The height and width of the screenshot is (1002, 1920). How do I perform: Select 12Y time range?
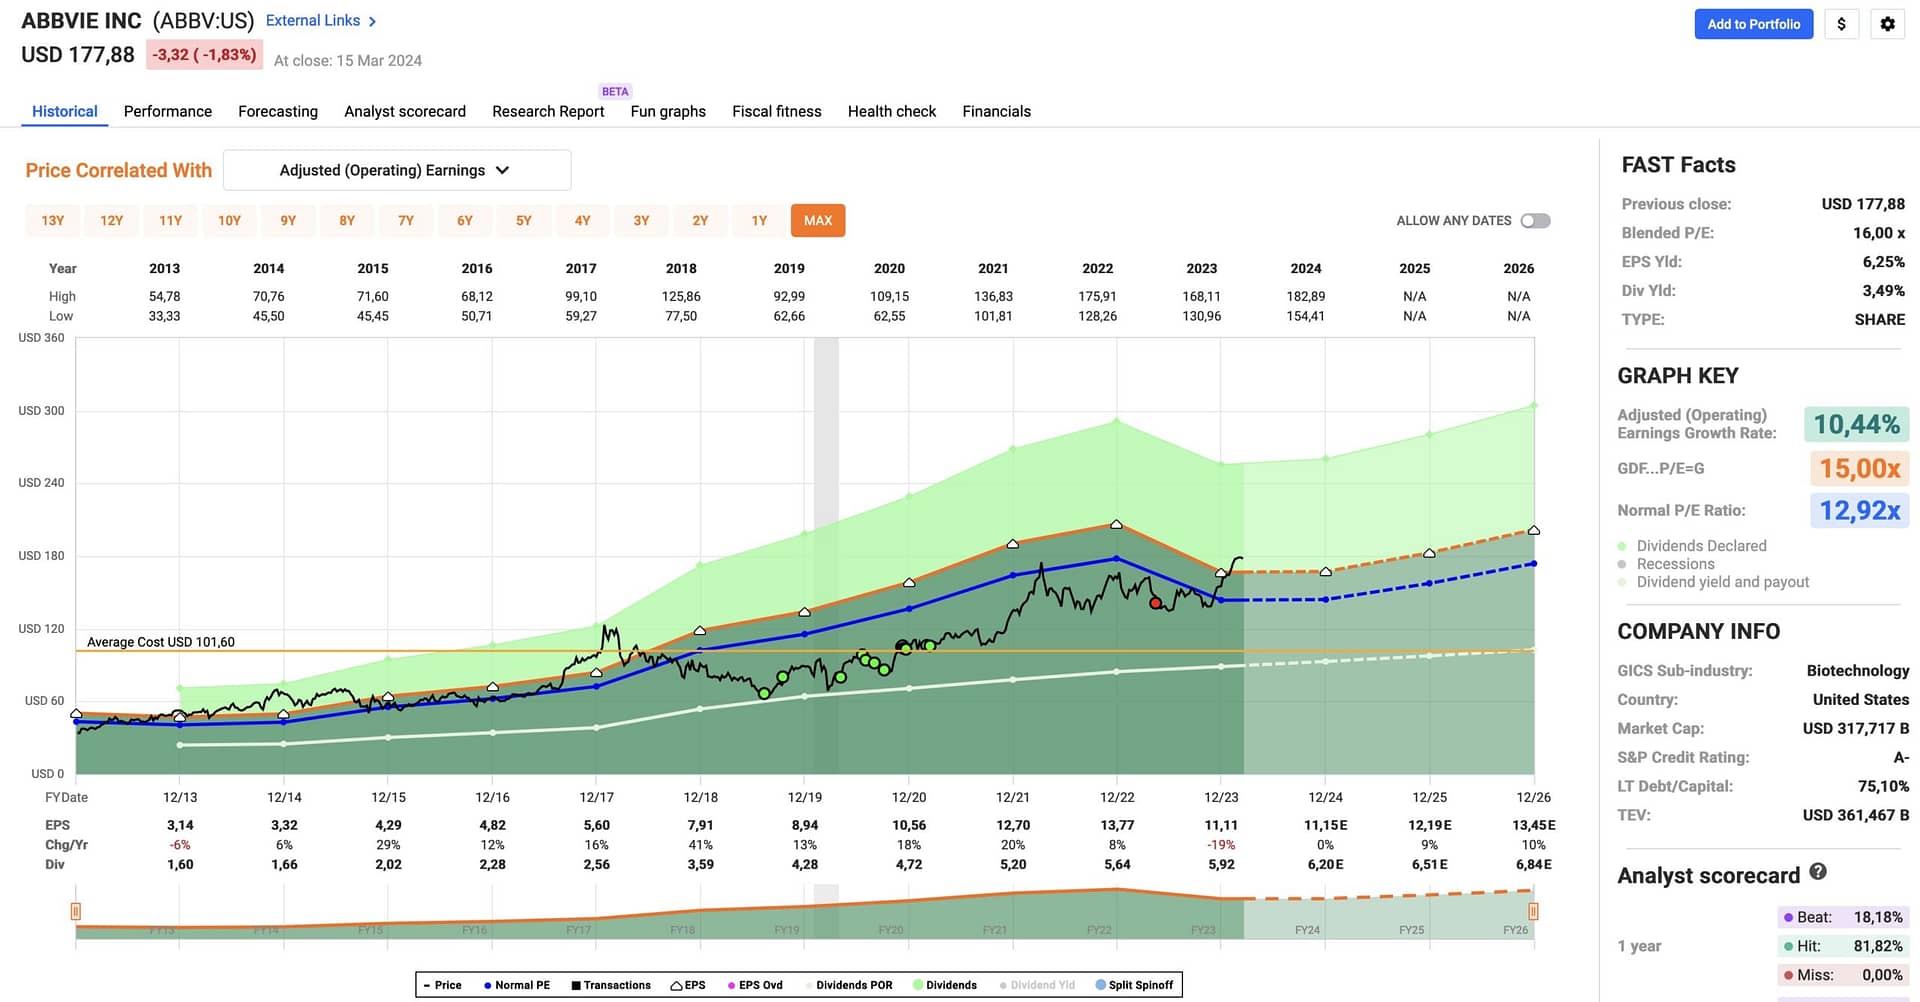coord(112,221)
